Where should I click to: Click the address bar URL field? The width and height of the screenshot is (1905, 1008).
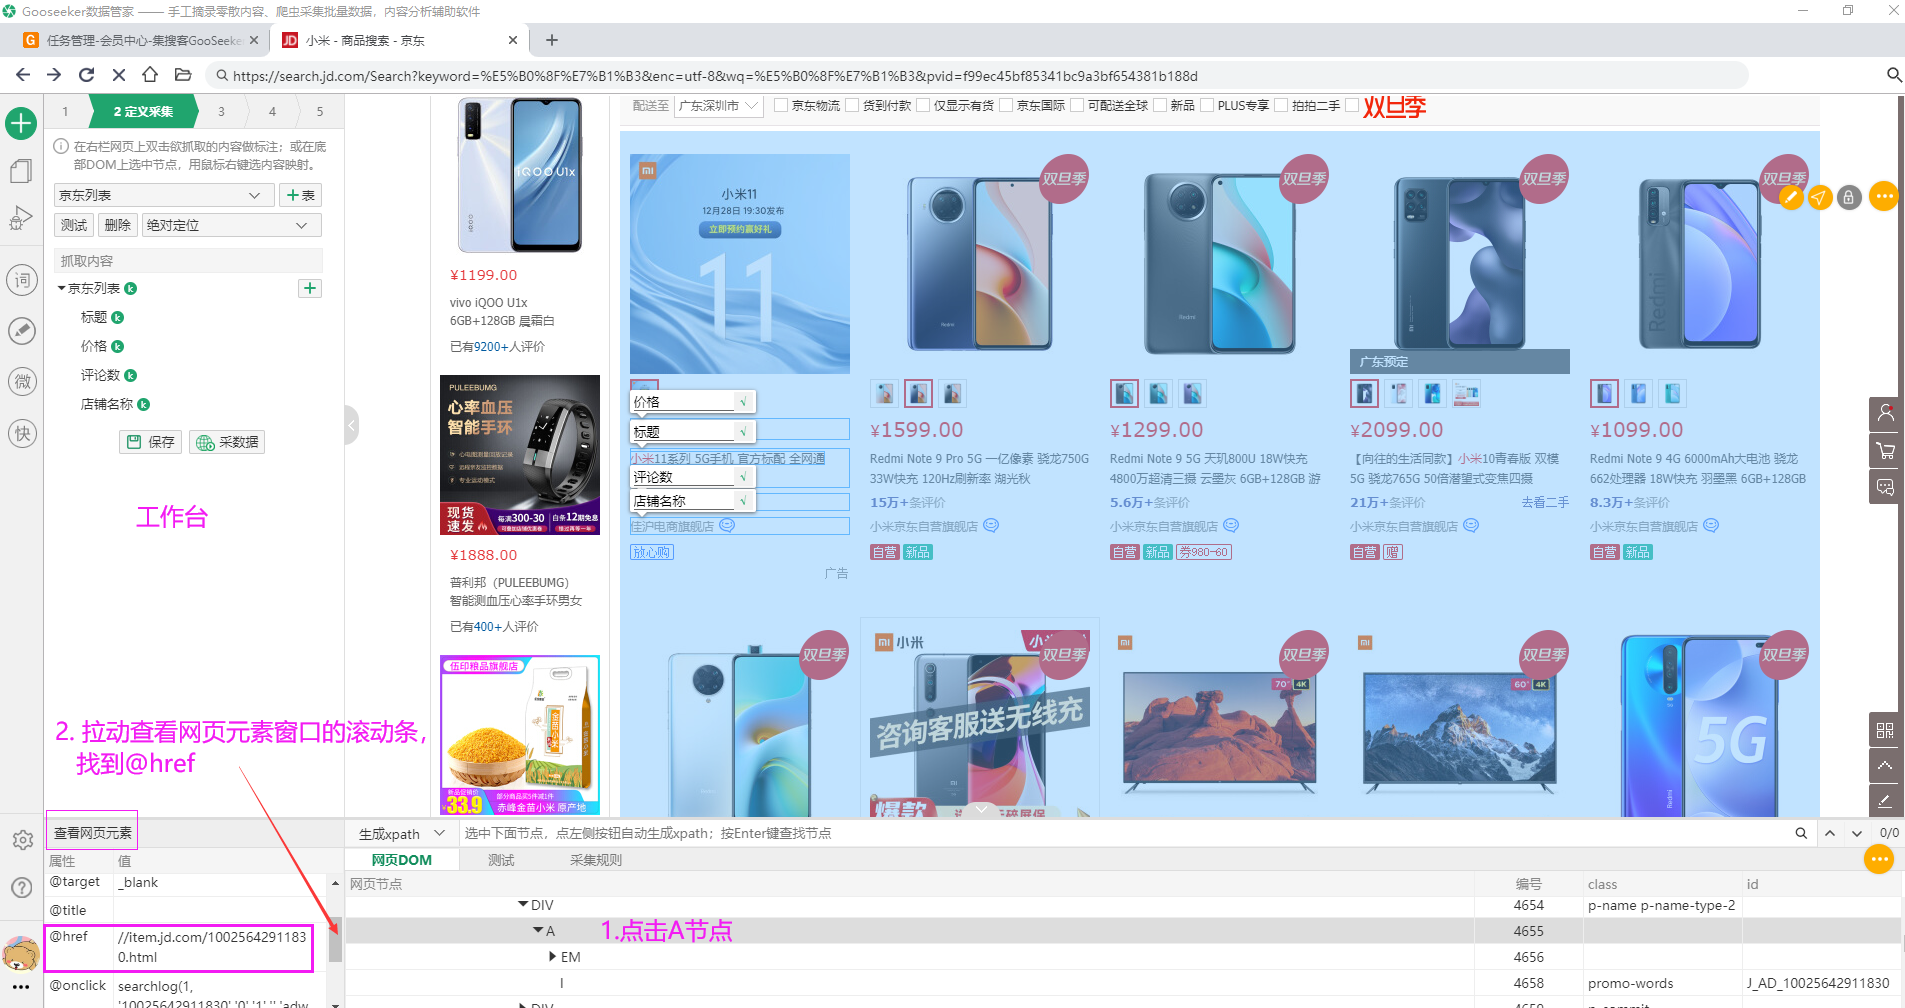[976, 75]
